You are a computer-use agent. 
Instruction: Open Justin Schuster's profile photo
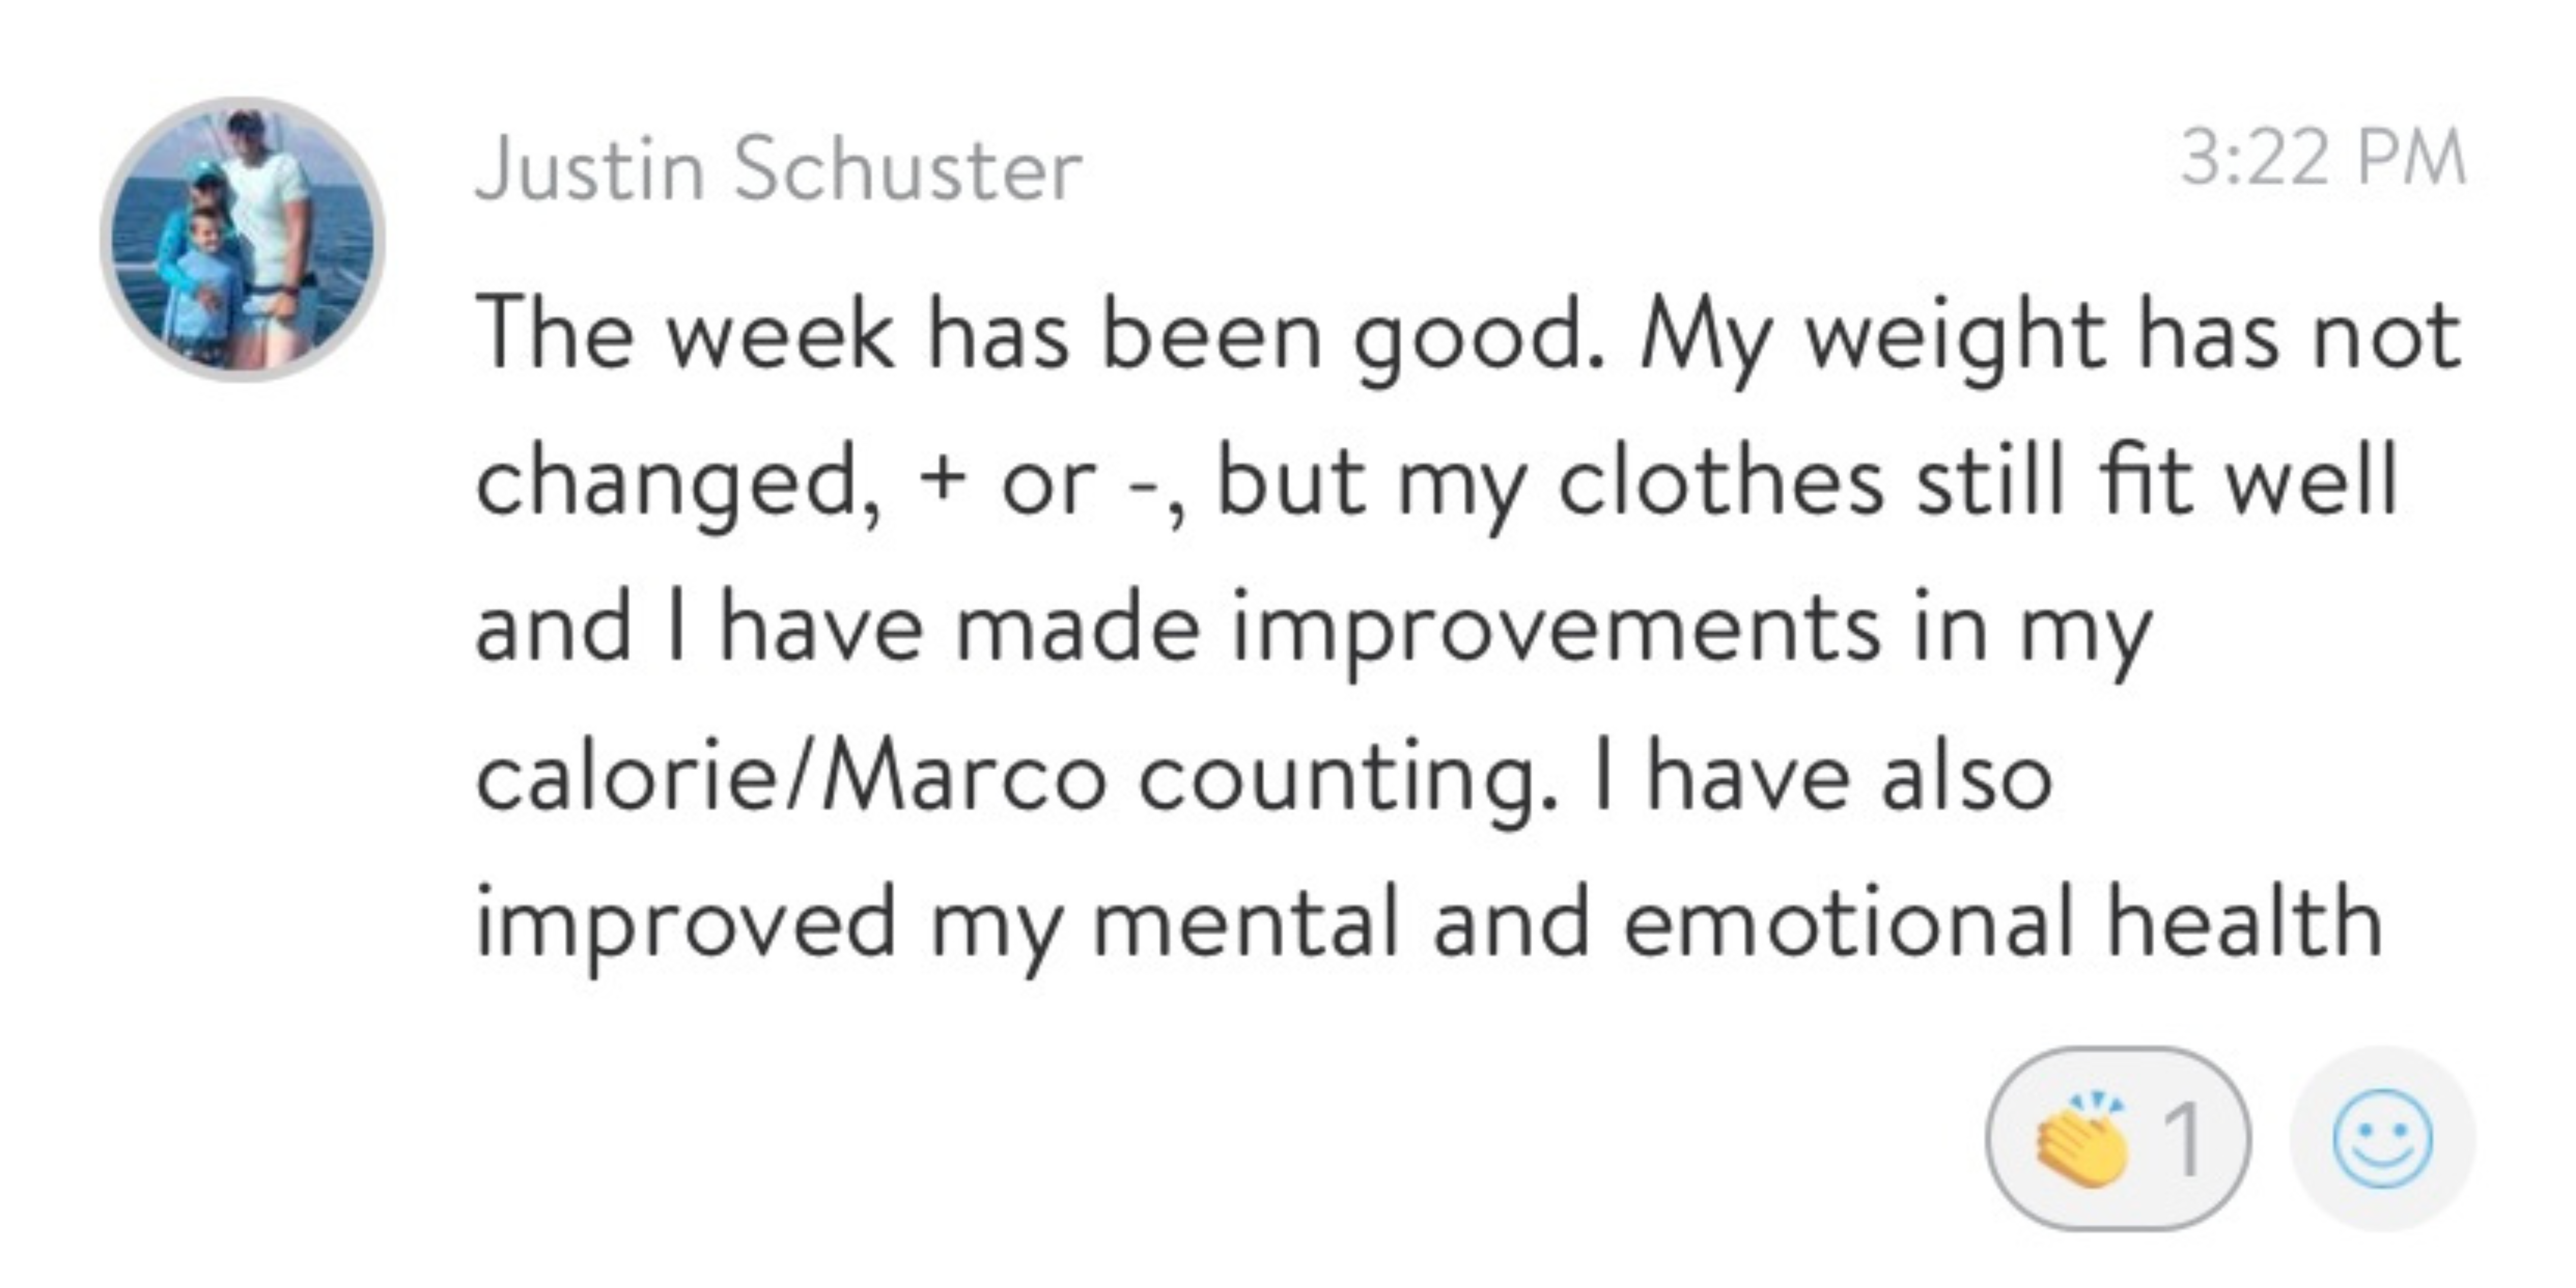click(x=243, y=240)
